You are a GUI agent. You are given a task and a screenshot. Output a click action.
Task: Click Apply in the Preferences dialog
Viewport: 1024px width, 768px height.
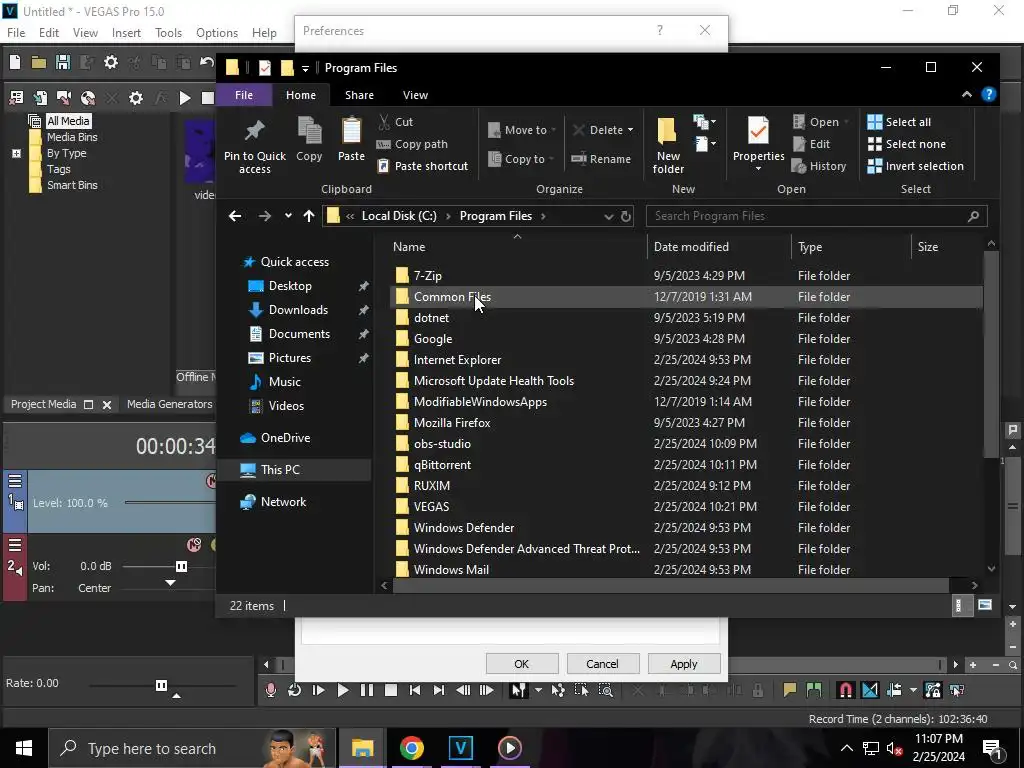(x=684, y=664)
